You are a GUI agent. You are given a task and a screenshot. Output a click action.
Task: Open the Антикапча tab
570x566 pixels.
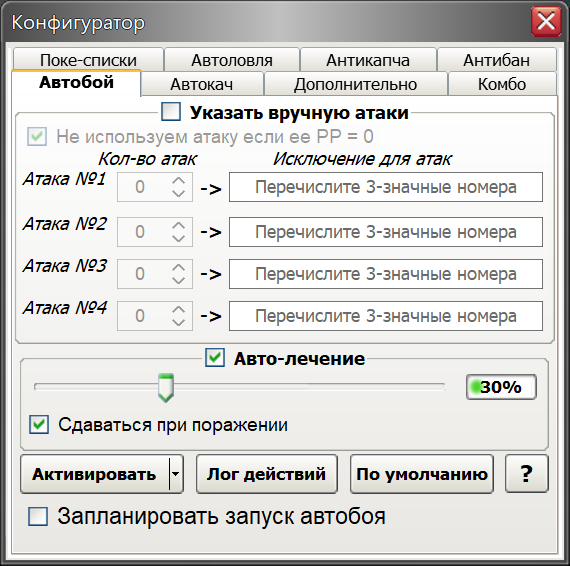tap(368, 60)
